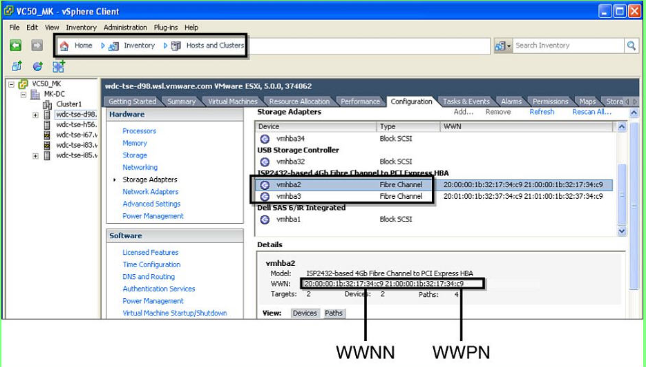Collapse the VC50_MK tree node
This screenshot has height=367, width=647.
pos(12,85)
